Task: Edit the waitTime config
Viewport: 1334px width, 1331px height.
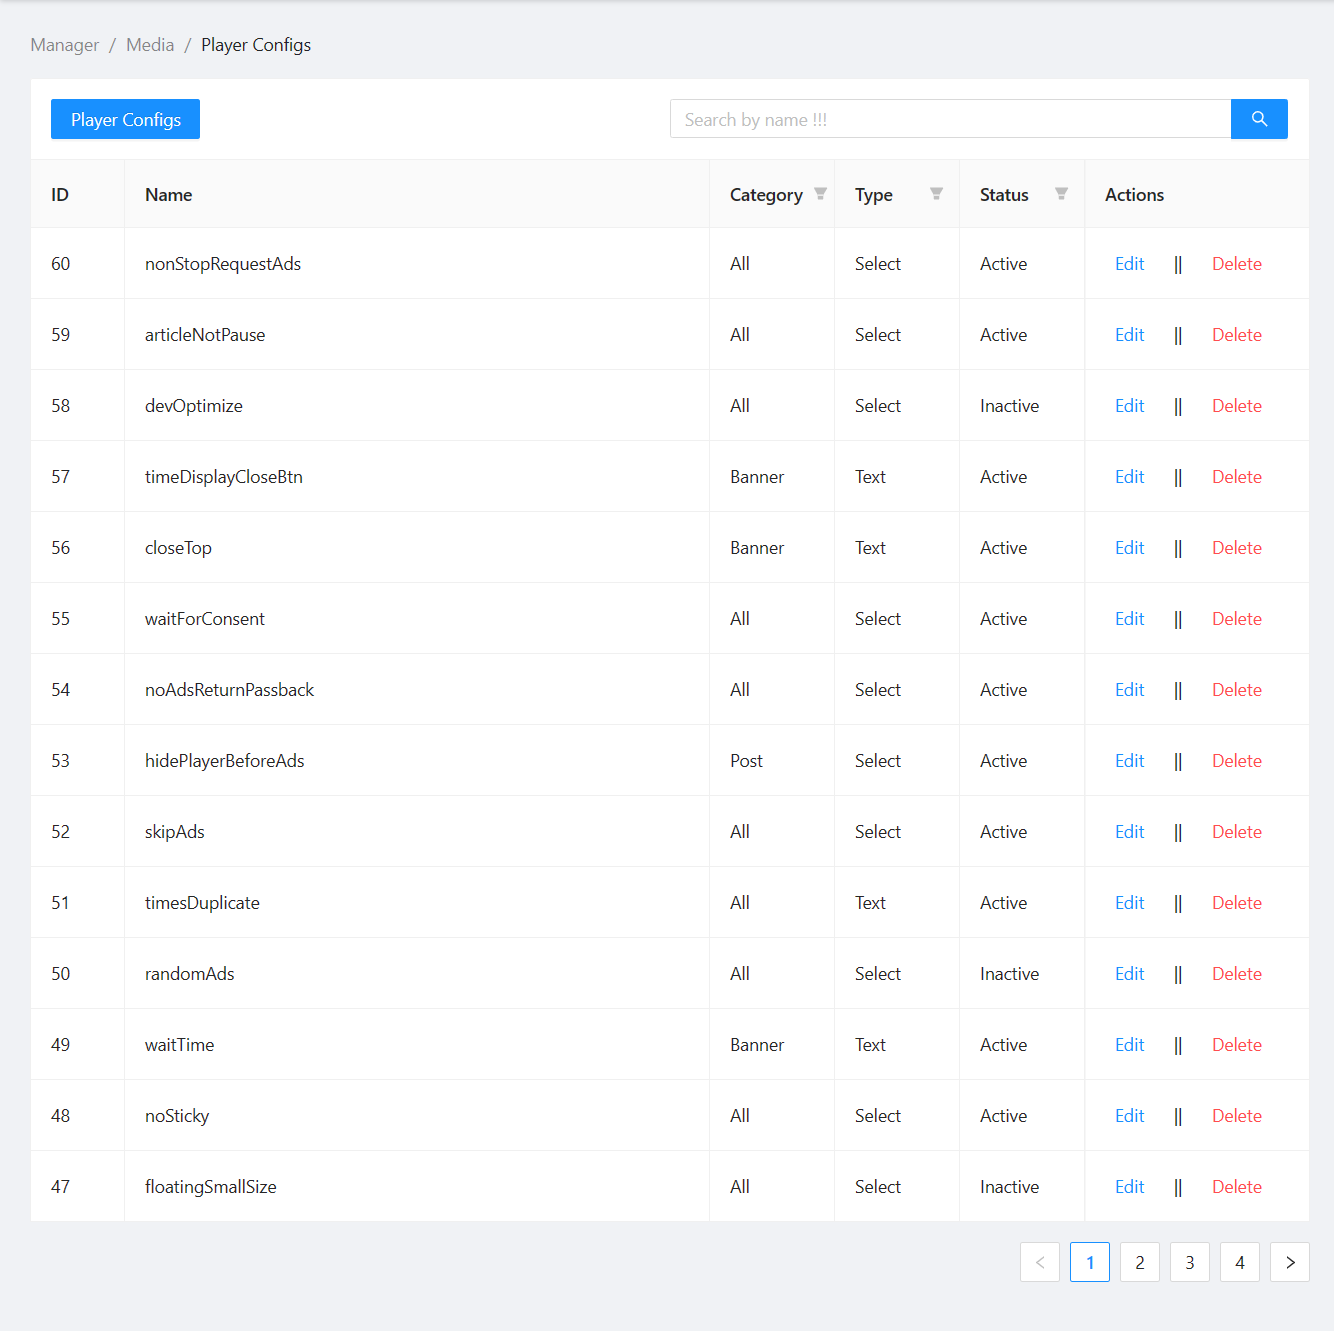Action: point(1130,1045)
